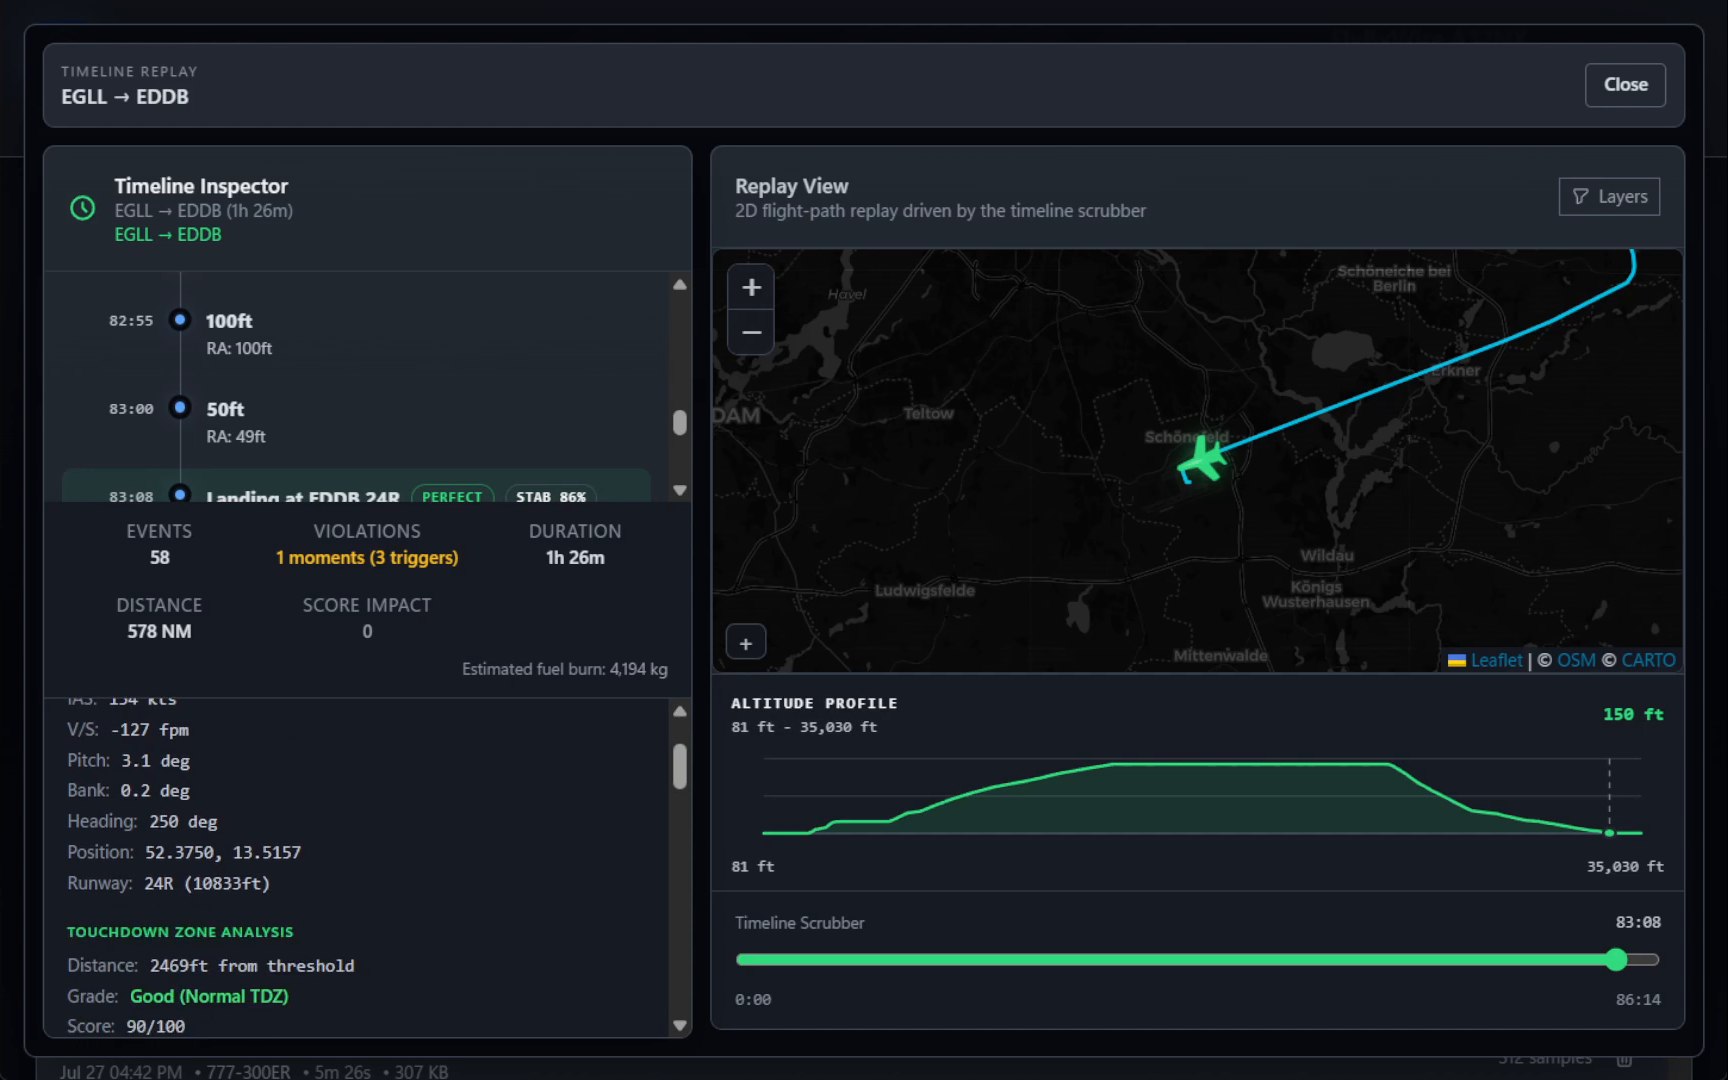This screenshot has width=1728, height=1080.
Task: Click the green clock icon beside Timeline Inspector
Action: tap(83, 208)
